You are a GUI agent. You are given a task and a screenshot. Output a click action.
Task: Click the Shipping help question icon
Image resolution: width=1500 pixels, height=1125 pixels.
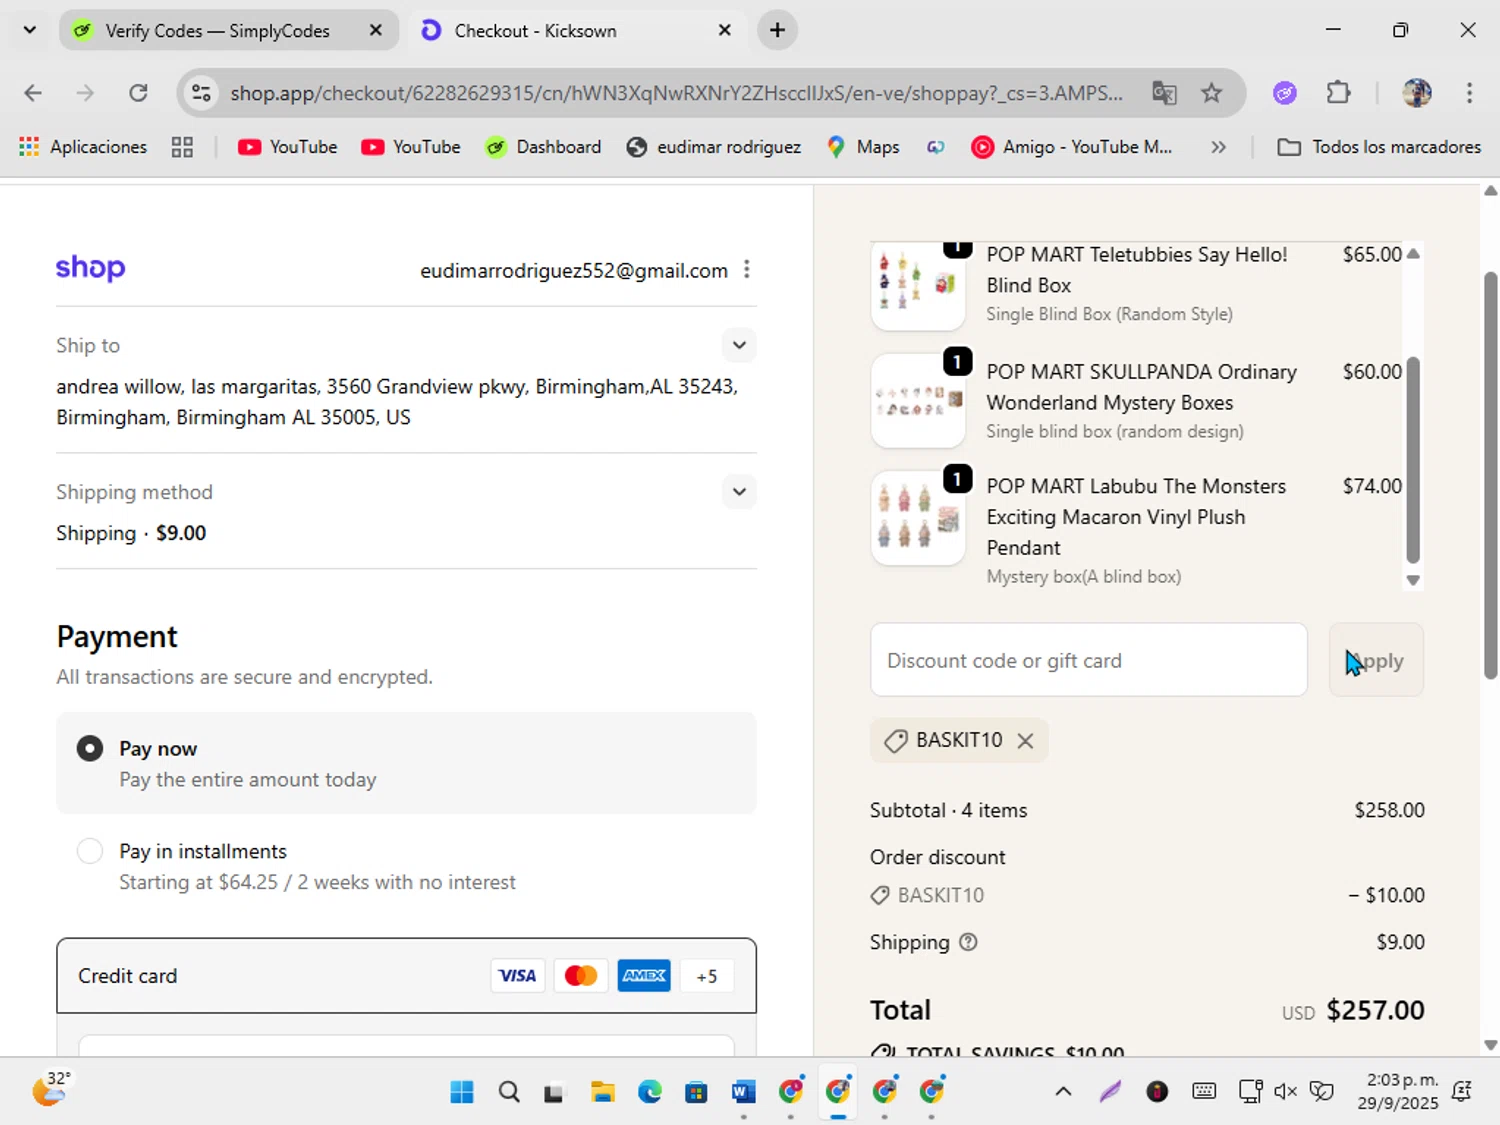pos(968,942)
